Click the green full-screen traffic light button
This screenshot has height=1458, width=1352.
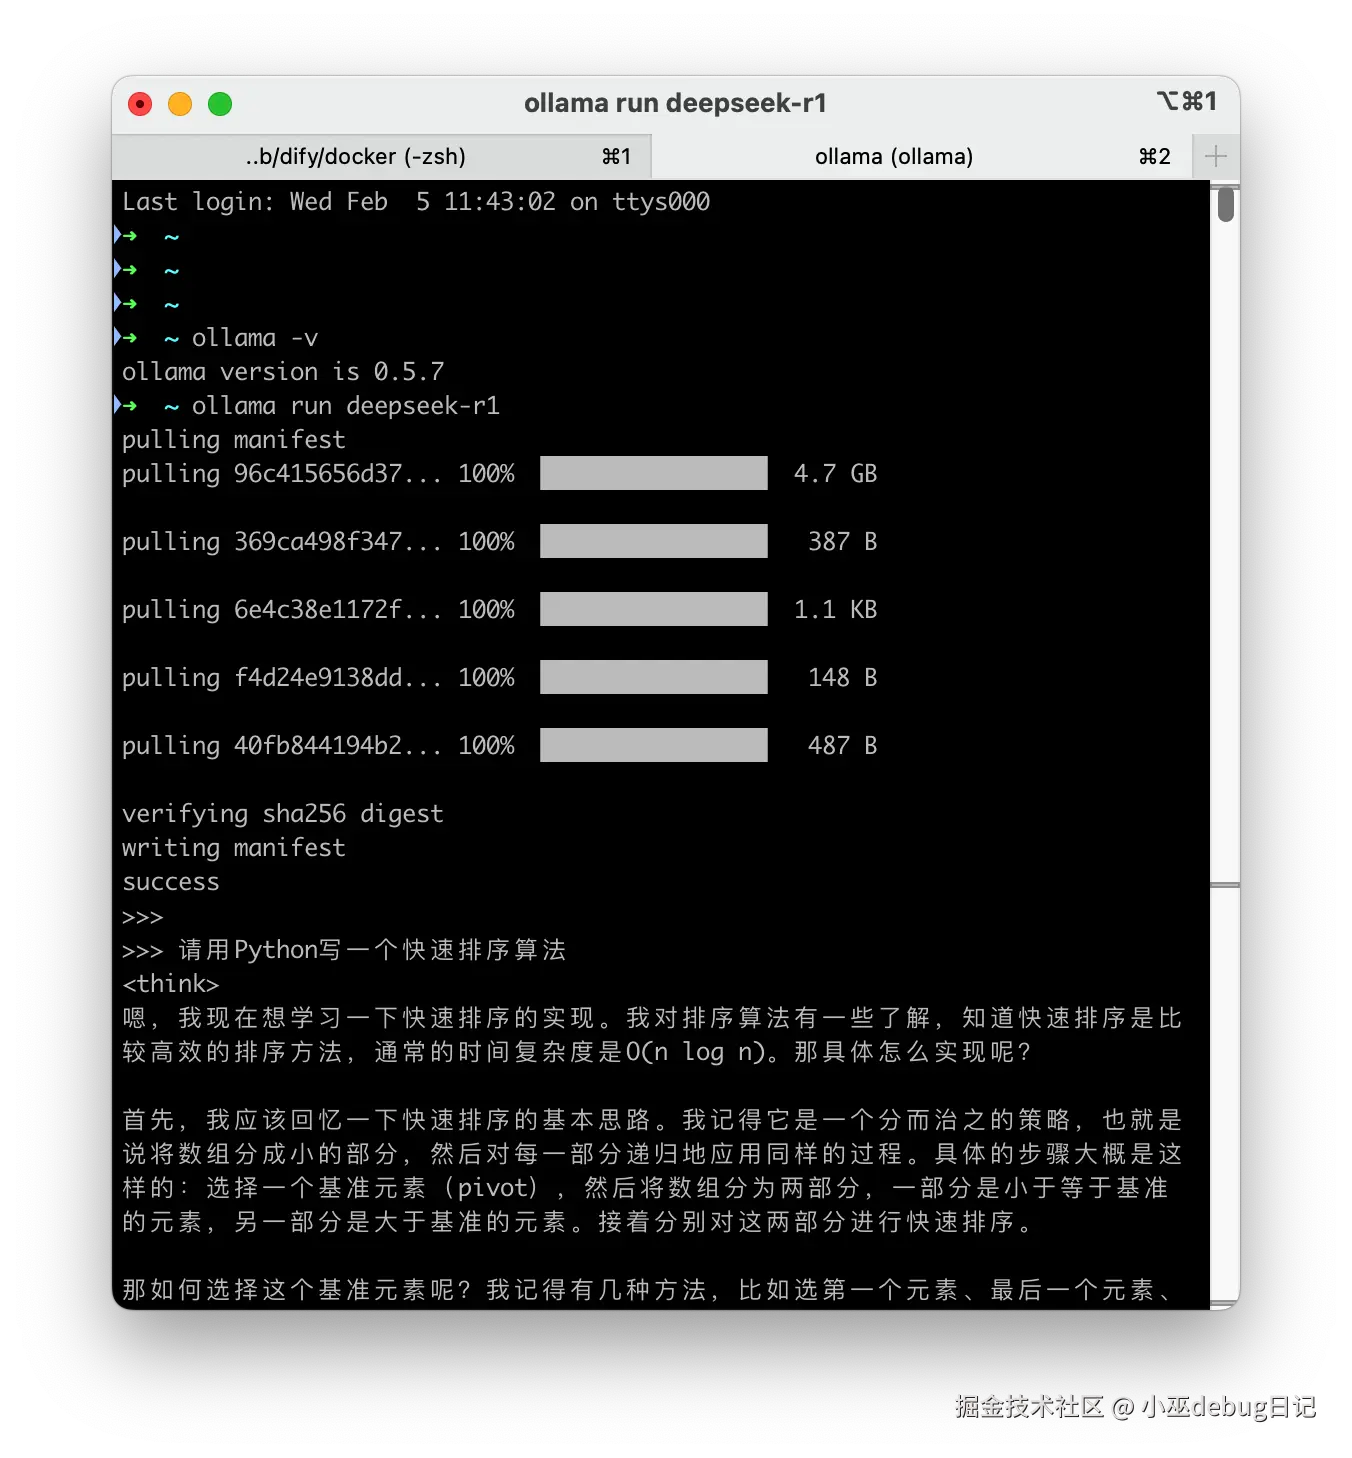[x=219, y=103]
